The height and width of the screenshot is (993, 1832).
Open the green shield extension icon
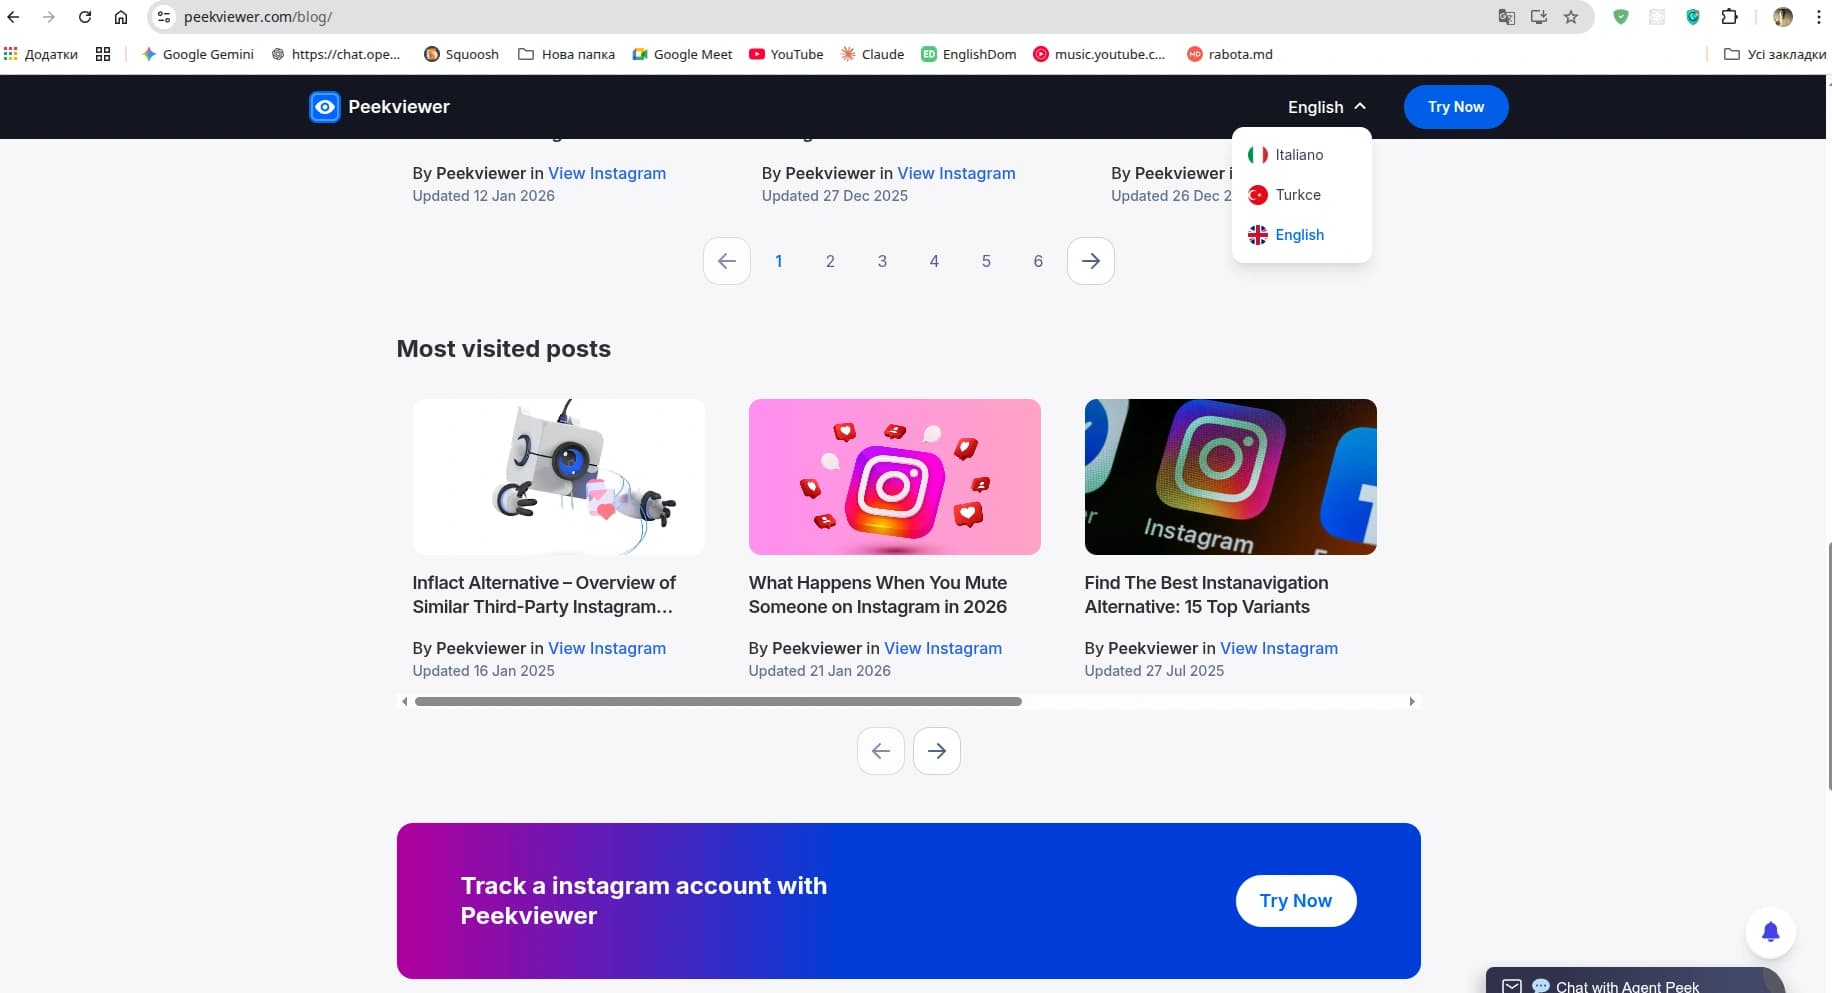pyautogui.click(x=1621, y=17)
